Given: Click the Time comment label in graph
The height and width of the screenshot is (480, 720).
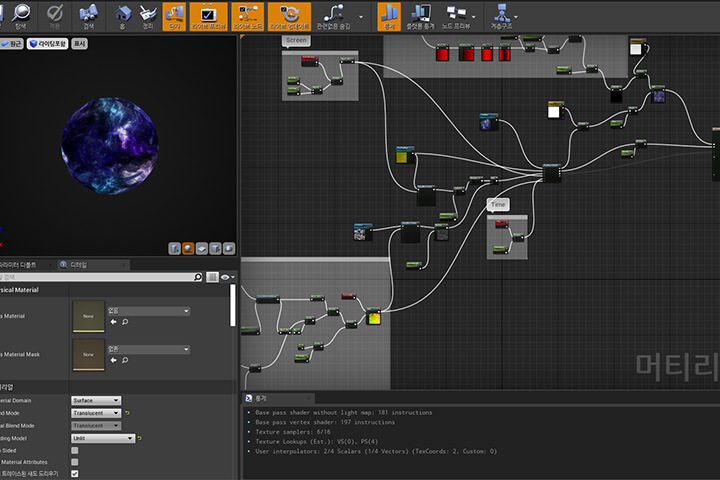Looking at the screenshot, I should [498, 204].
